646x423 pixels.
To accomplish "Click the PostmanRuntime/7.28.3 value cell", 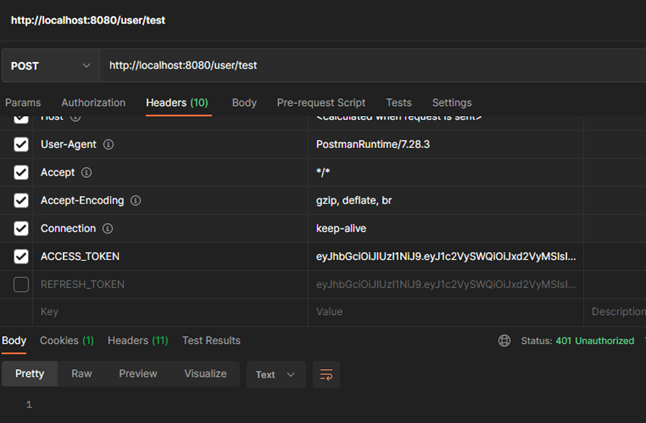I will click(446, 145).
